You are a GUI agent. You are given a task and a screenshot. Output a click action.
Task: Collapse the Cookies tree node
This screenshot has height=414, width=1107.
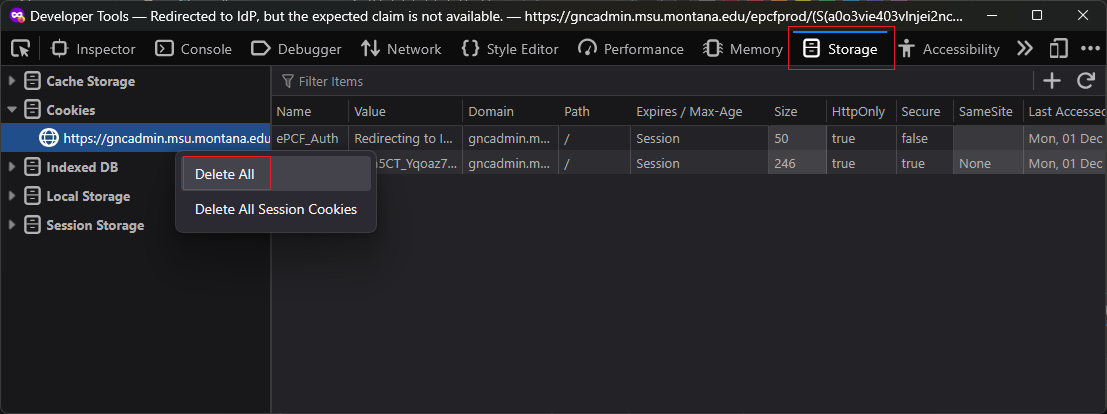(x=11, y=110)
